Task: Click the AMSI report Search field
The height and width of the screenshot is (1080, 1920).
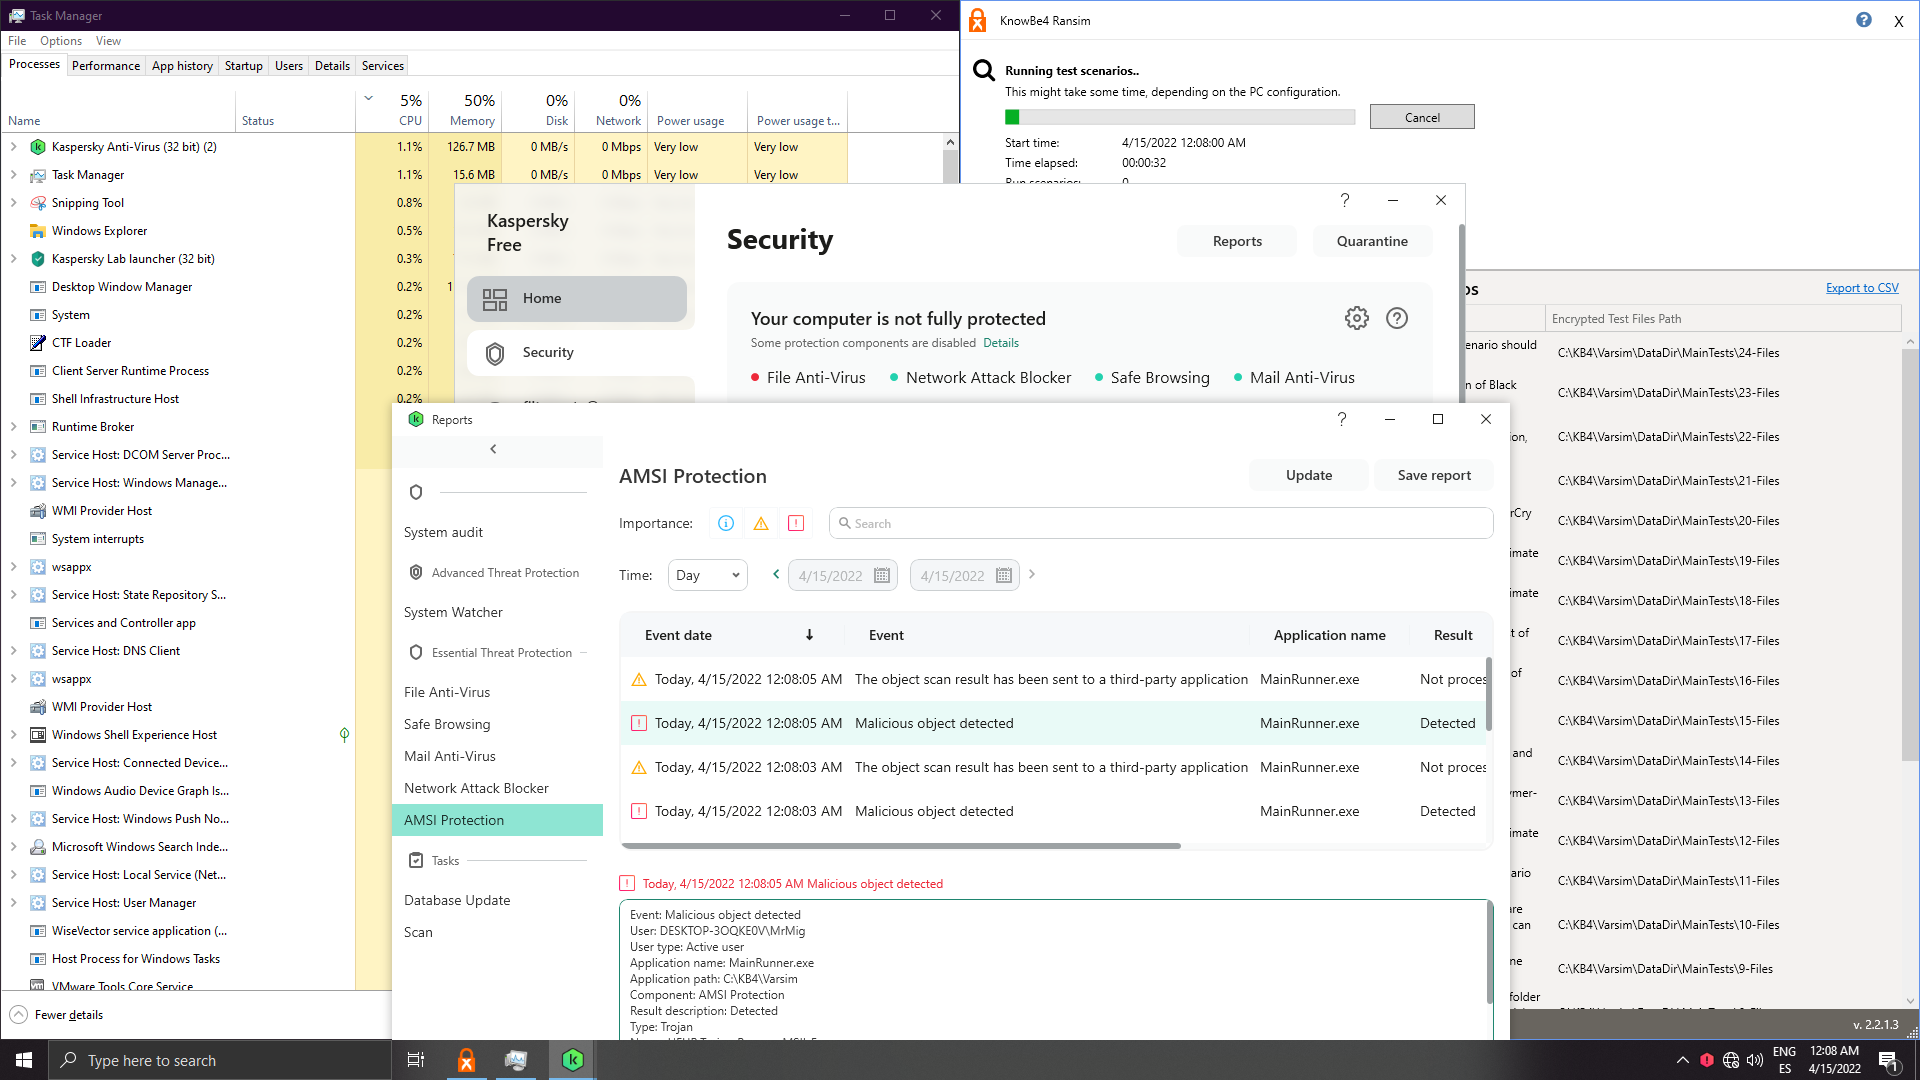Action: [x=1160, y=523]
